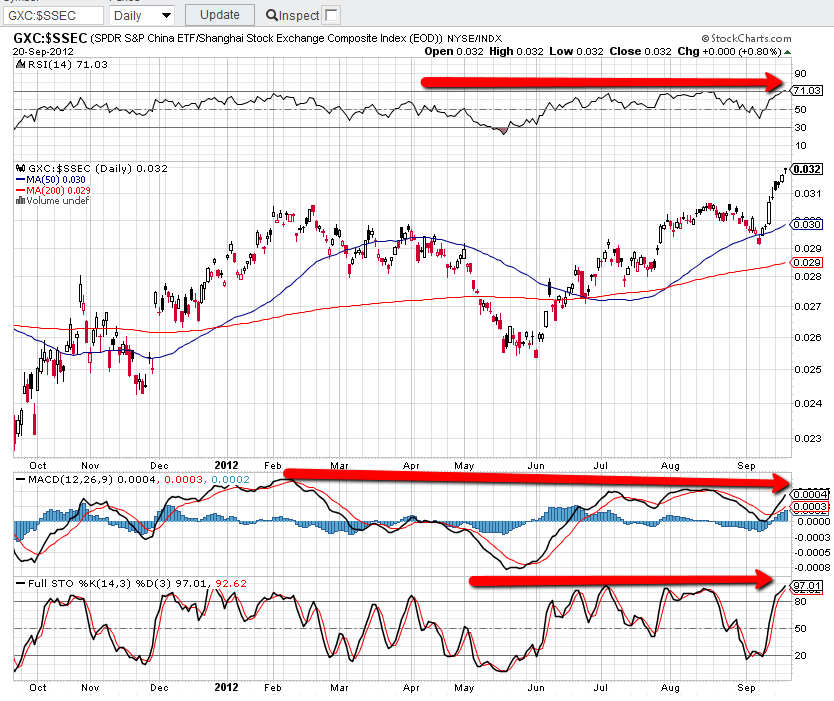Click the date 20-Sep-2012
The width and height of the screenshot is (834, 701).
43,52
